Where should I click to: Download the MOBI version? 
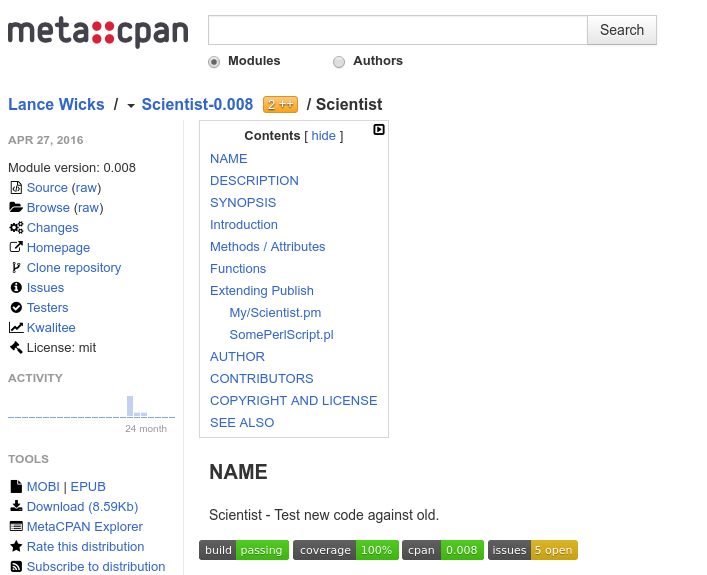pyautogui.click(x=43, y=487)
